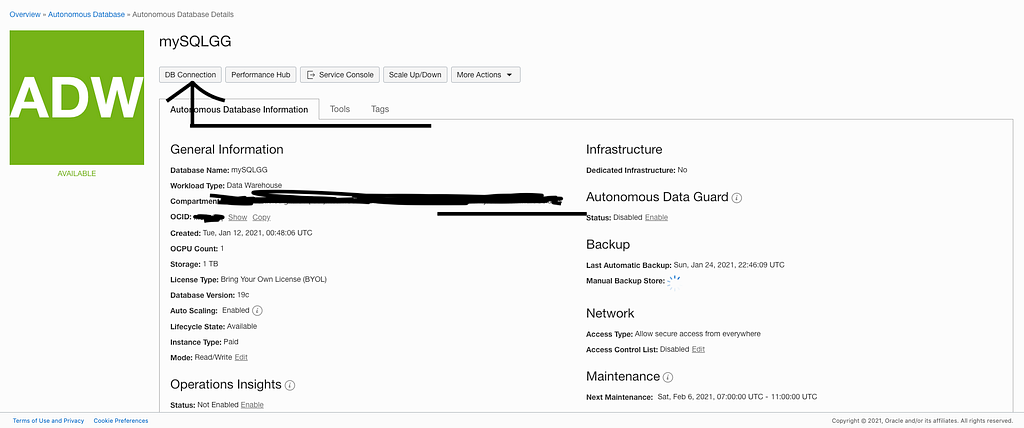Click the Network section heading
The height and width of the screenshot is (428, 1024).
click(610, 313)
